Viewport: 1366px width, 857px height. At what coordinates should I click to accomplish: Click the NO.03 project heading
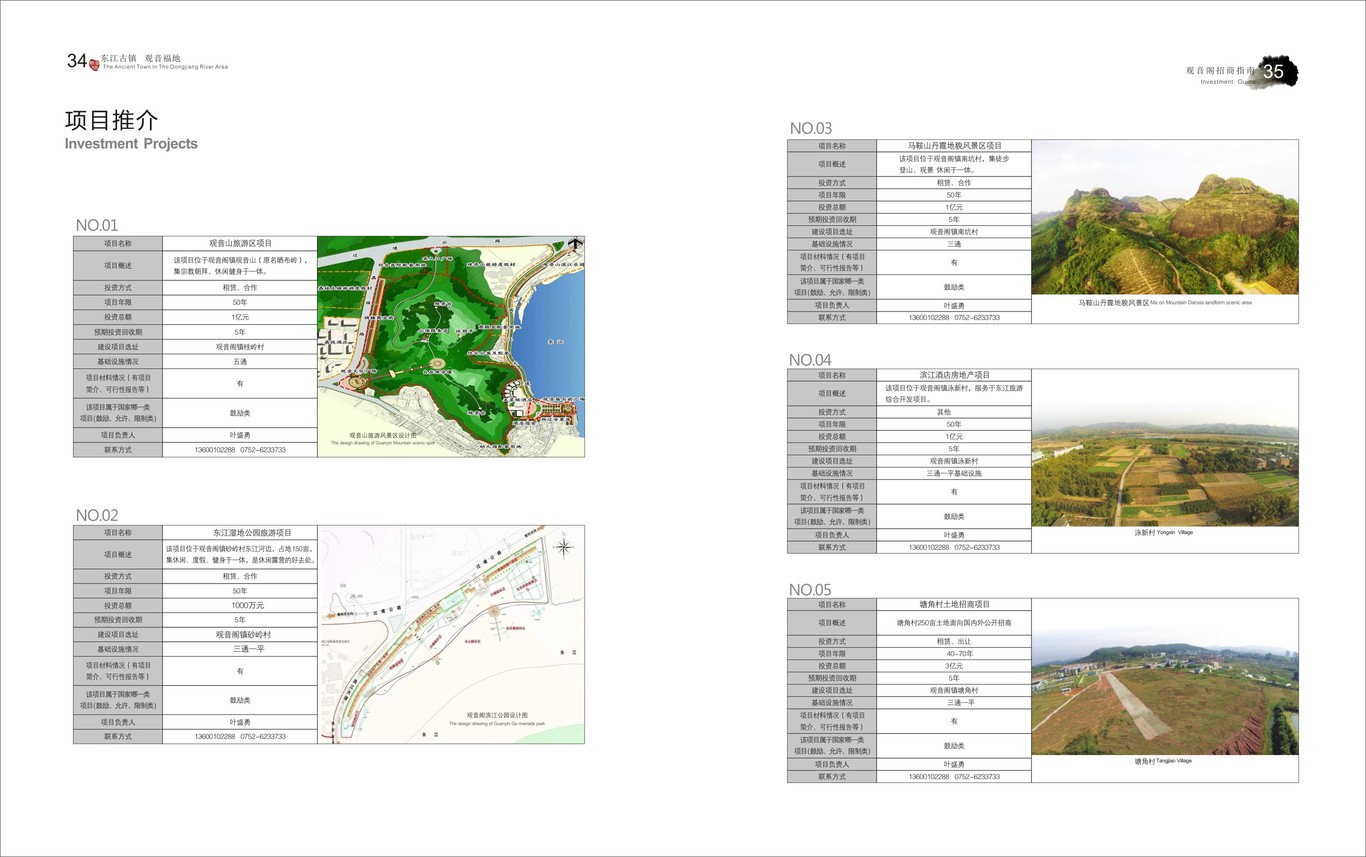coord(811,128)
